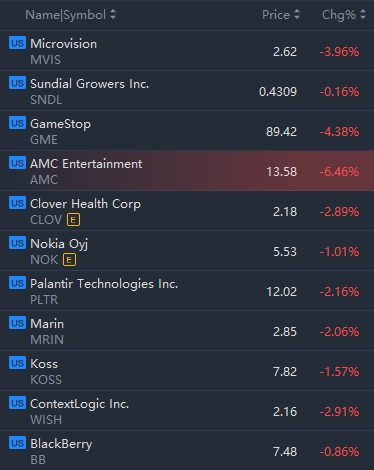Select the Chg% column header text
The width and height of the screenshot is (374, 470).
tap(339, 15)
